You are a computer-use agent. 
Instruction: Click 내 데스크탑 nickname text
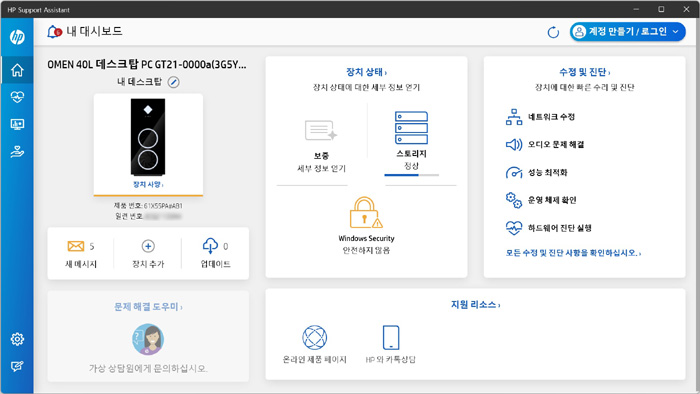[139, 82]
